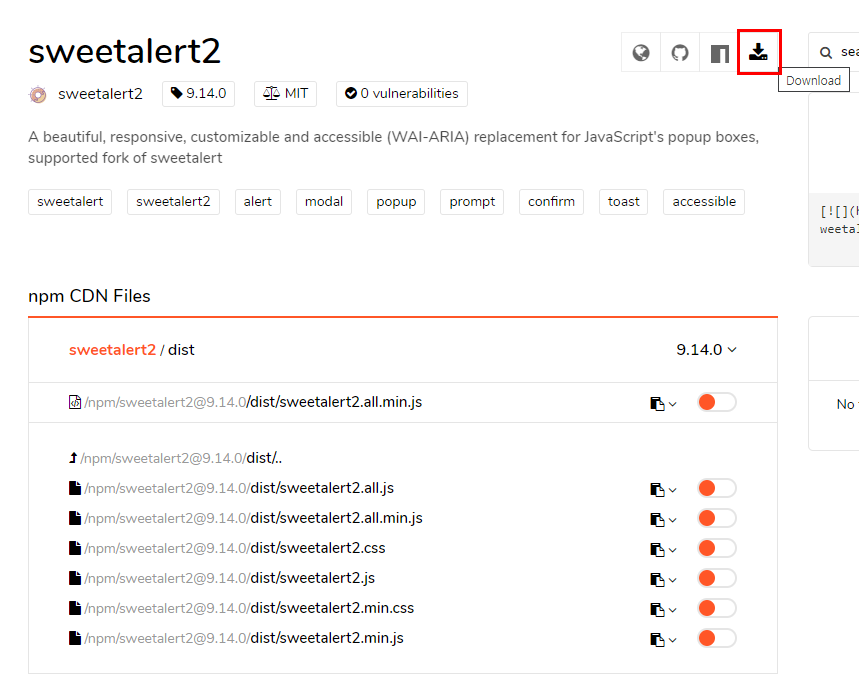This screenshot has height=685, width=859.
Task: Open the 9.14.0 version dropdown
Action: pos(706,350)
